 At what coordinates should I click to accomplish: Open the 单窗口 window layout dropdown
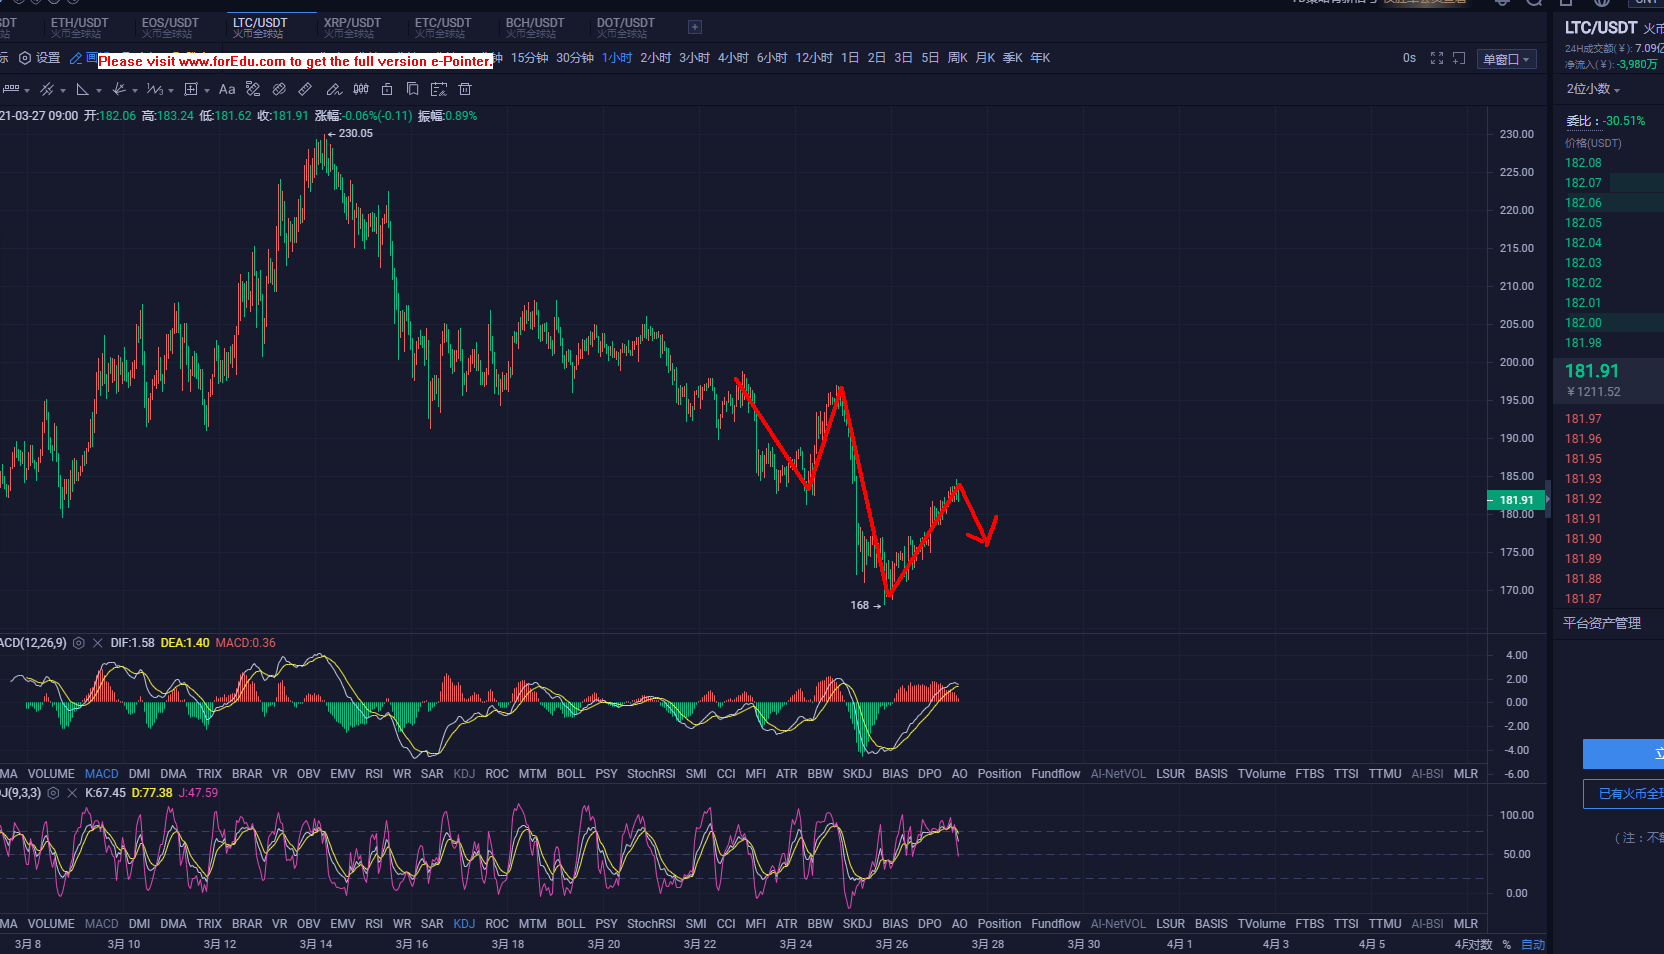1505,59
